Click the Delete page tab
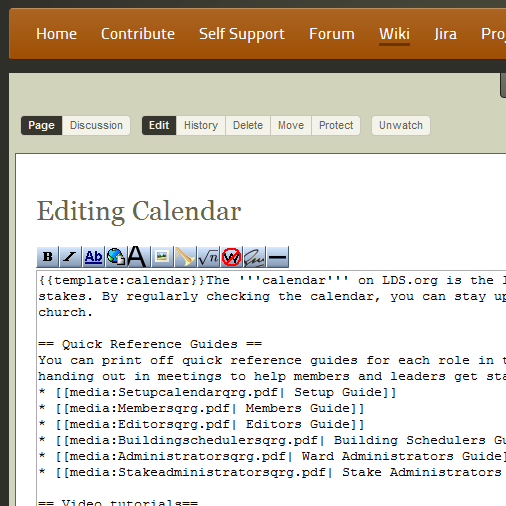506x506 pixels. [248, 125]
